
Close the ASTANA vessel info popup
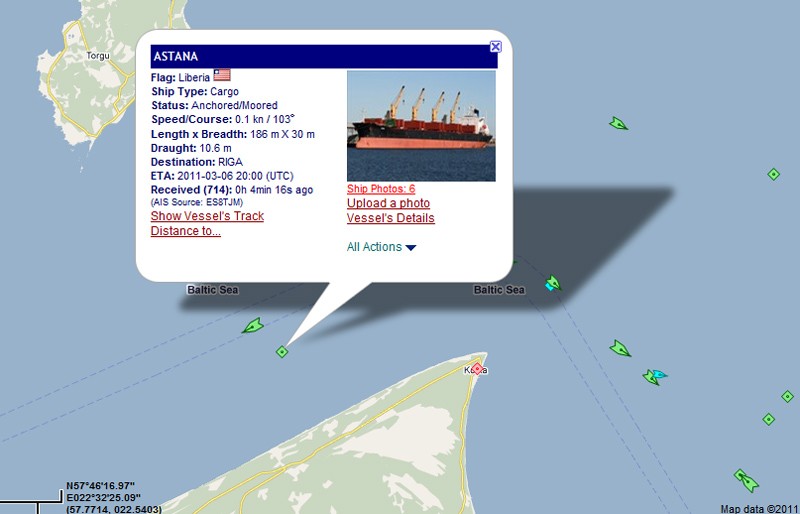click(495, 47)
